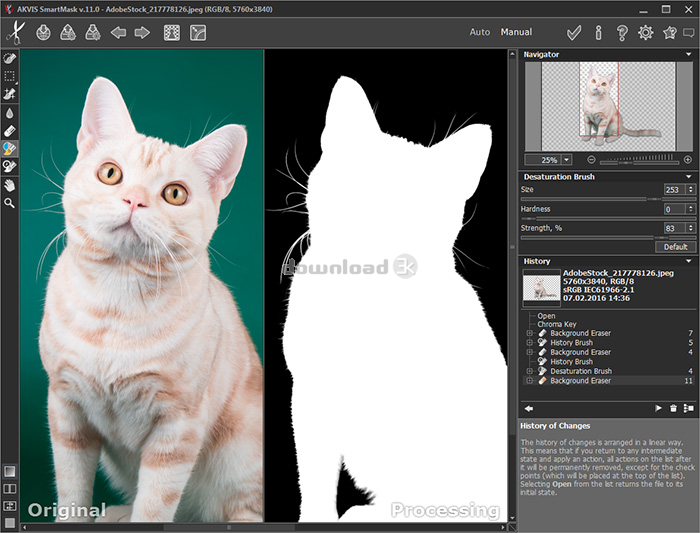The image size is (700, 533).
Task: Open Preferences with the gear icon
Action: point(646,33)
